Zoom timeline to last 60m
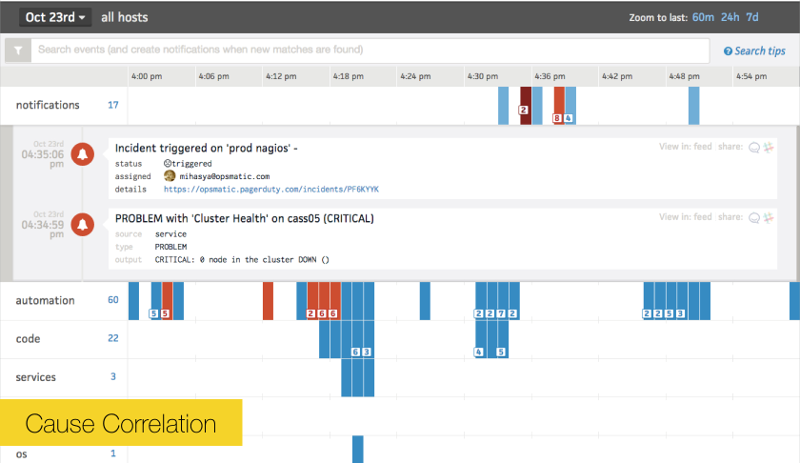The width and height of the screenshot is (800, 463). coord(704,17)
